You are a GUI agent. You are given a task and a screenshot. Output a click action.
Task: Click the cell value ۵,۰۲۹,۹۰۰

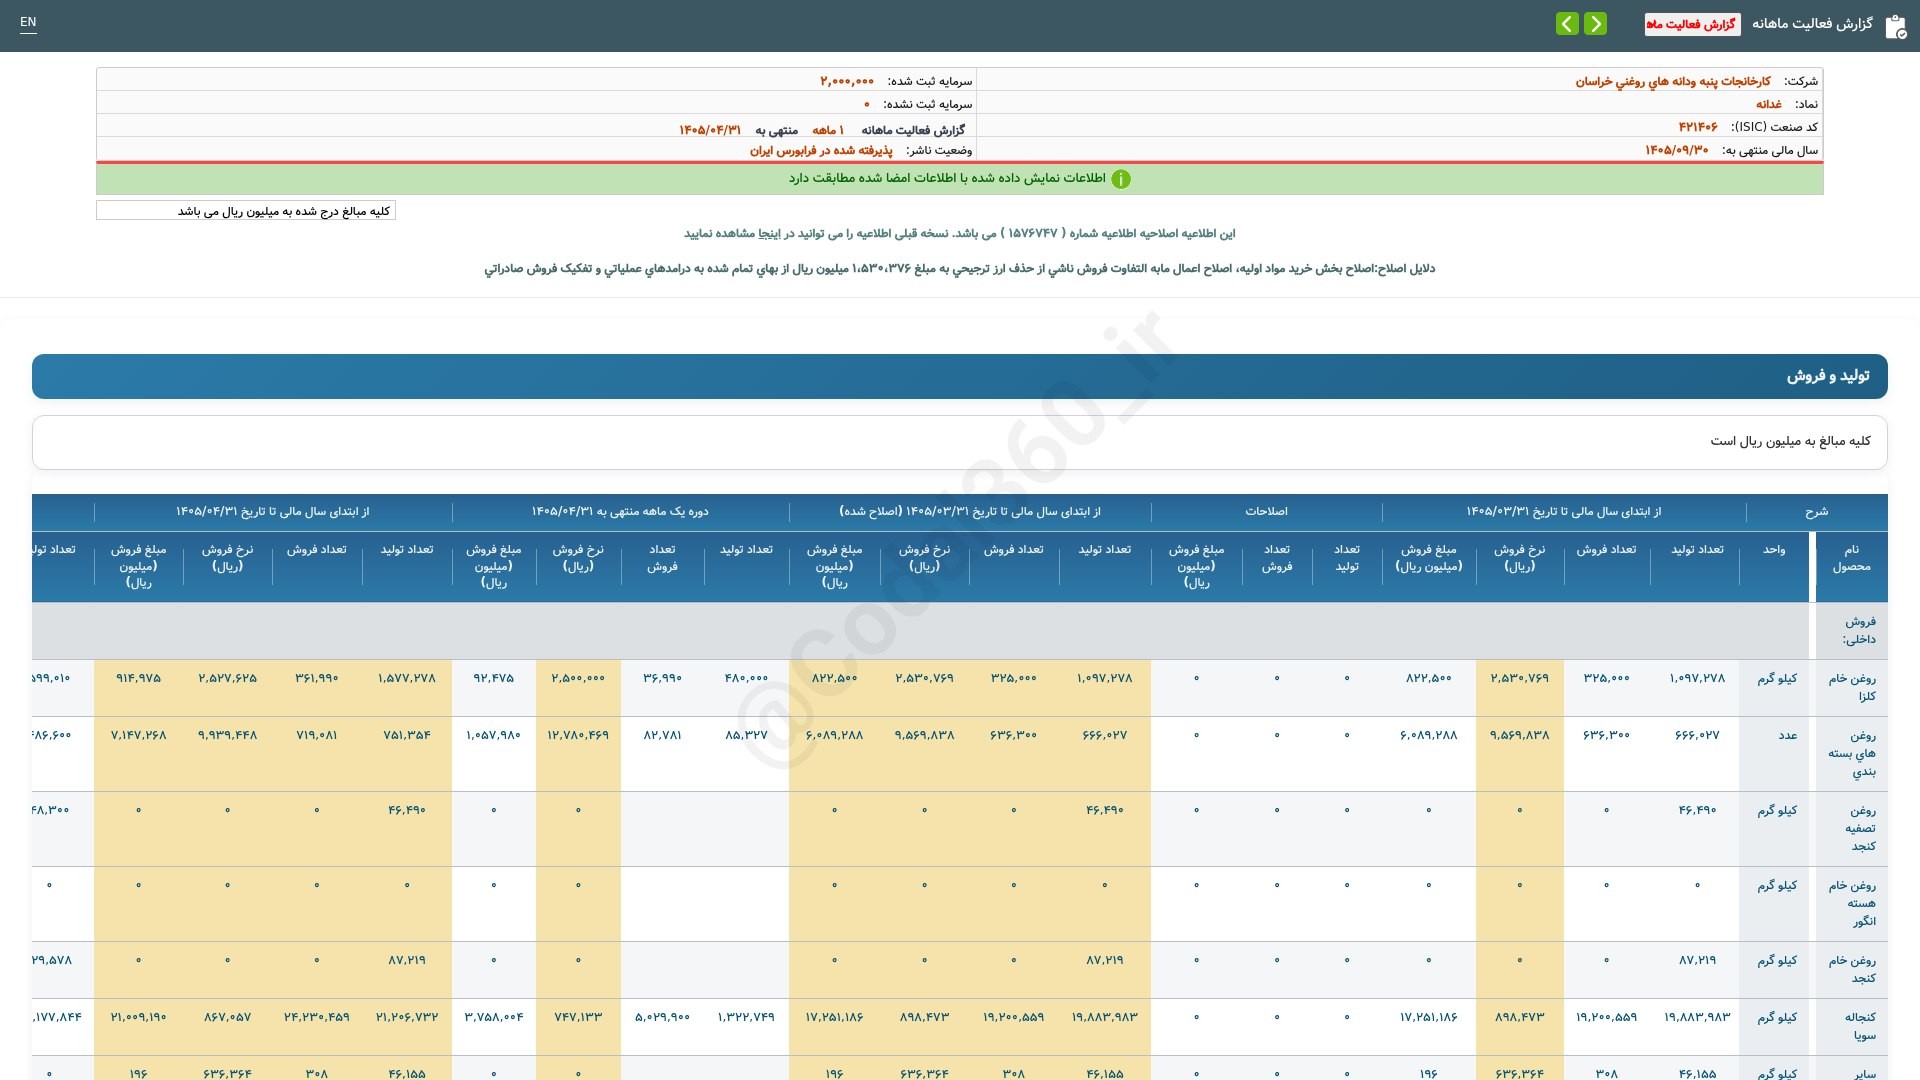click(662, 1017)
